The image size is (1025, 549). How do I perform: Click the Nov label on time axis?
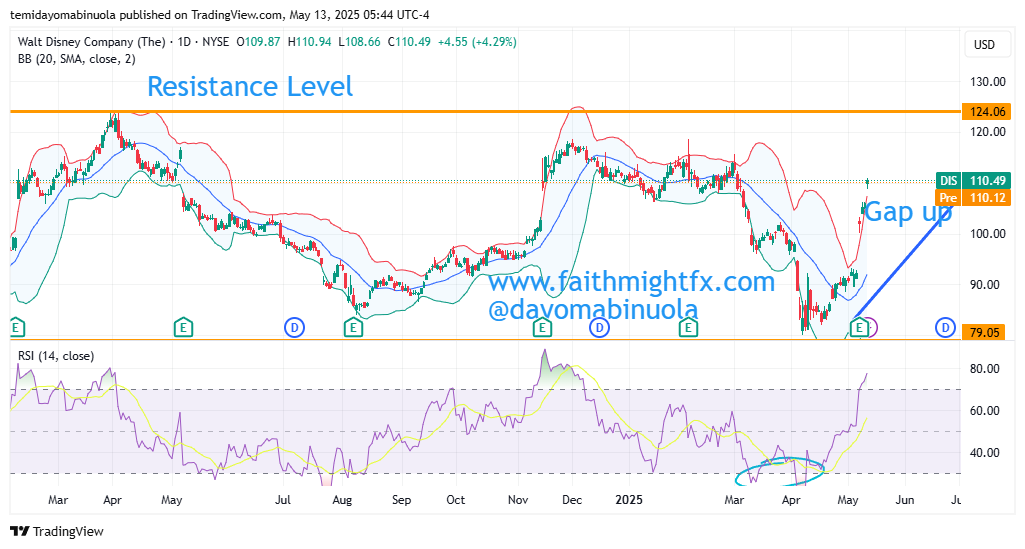[518, 500]
